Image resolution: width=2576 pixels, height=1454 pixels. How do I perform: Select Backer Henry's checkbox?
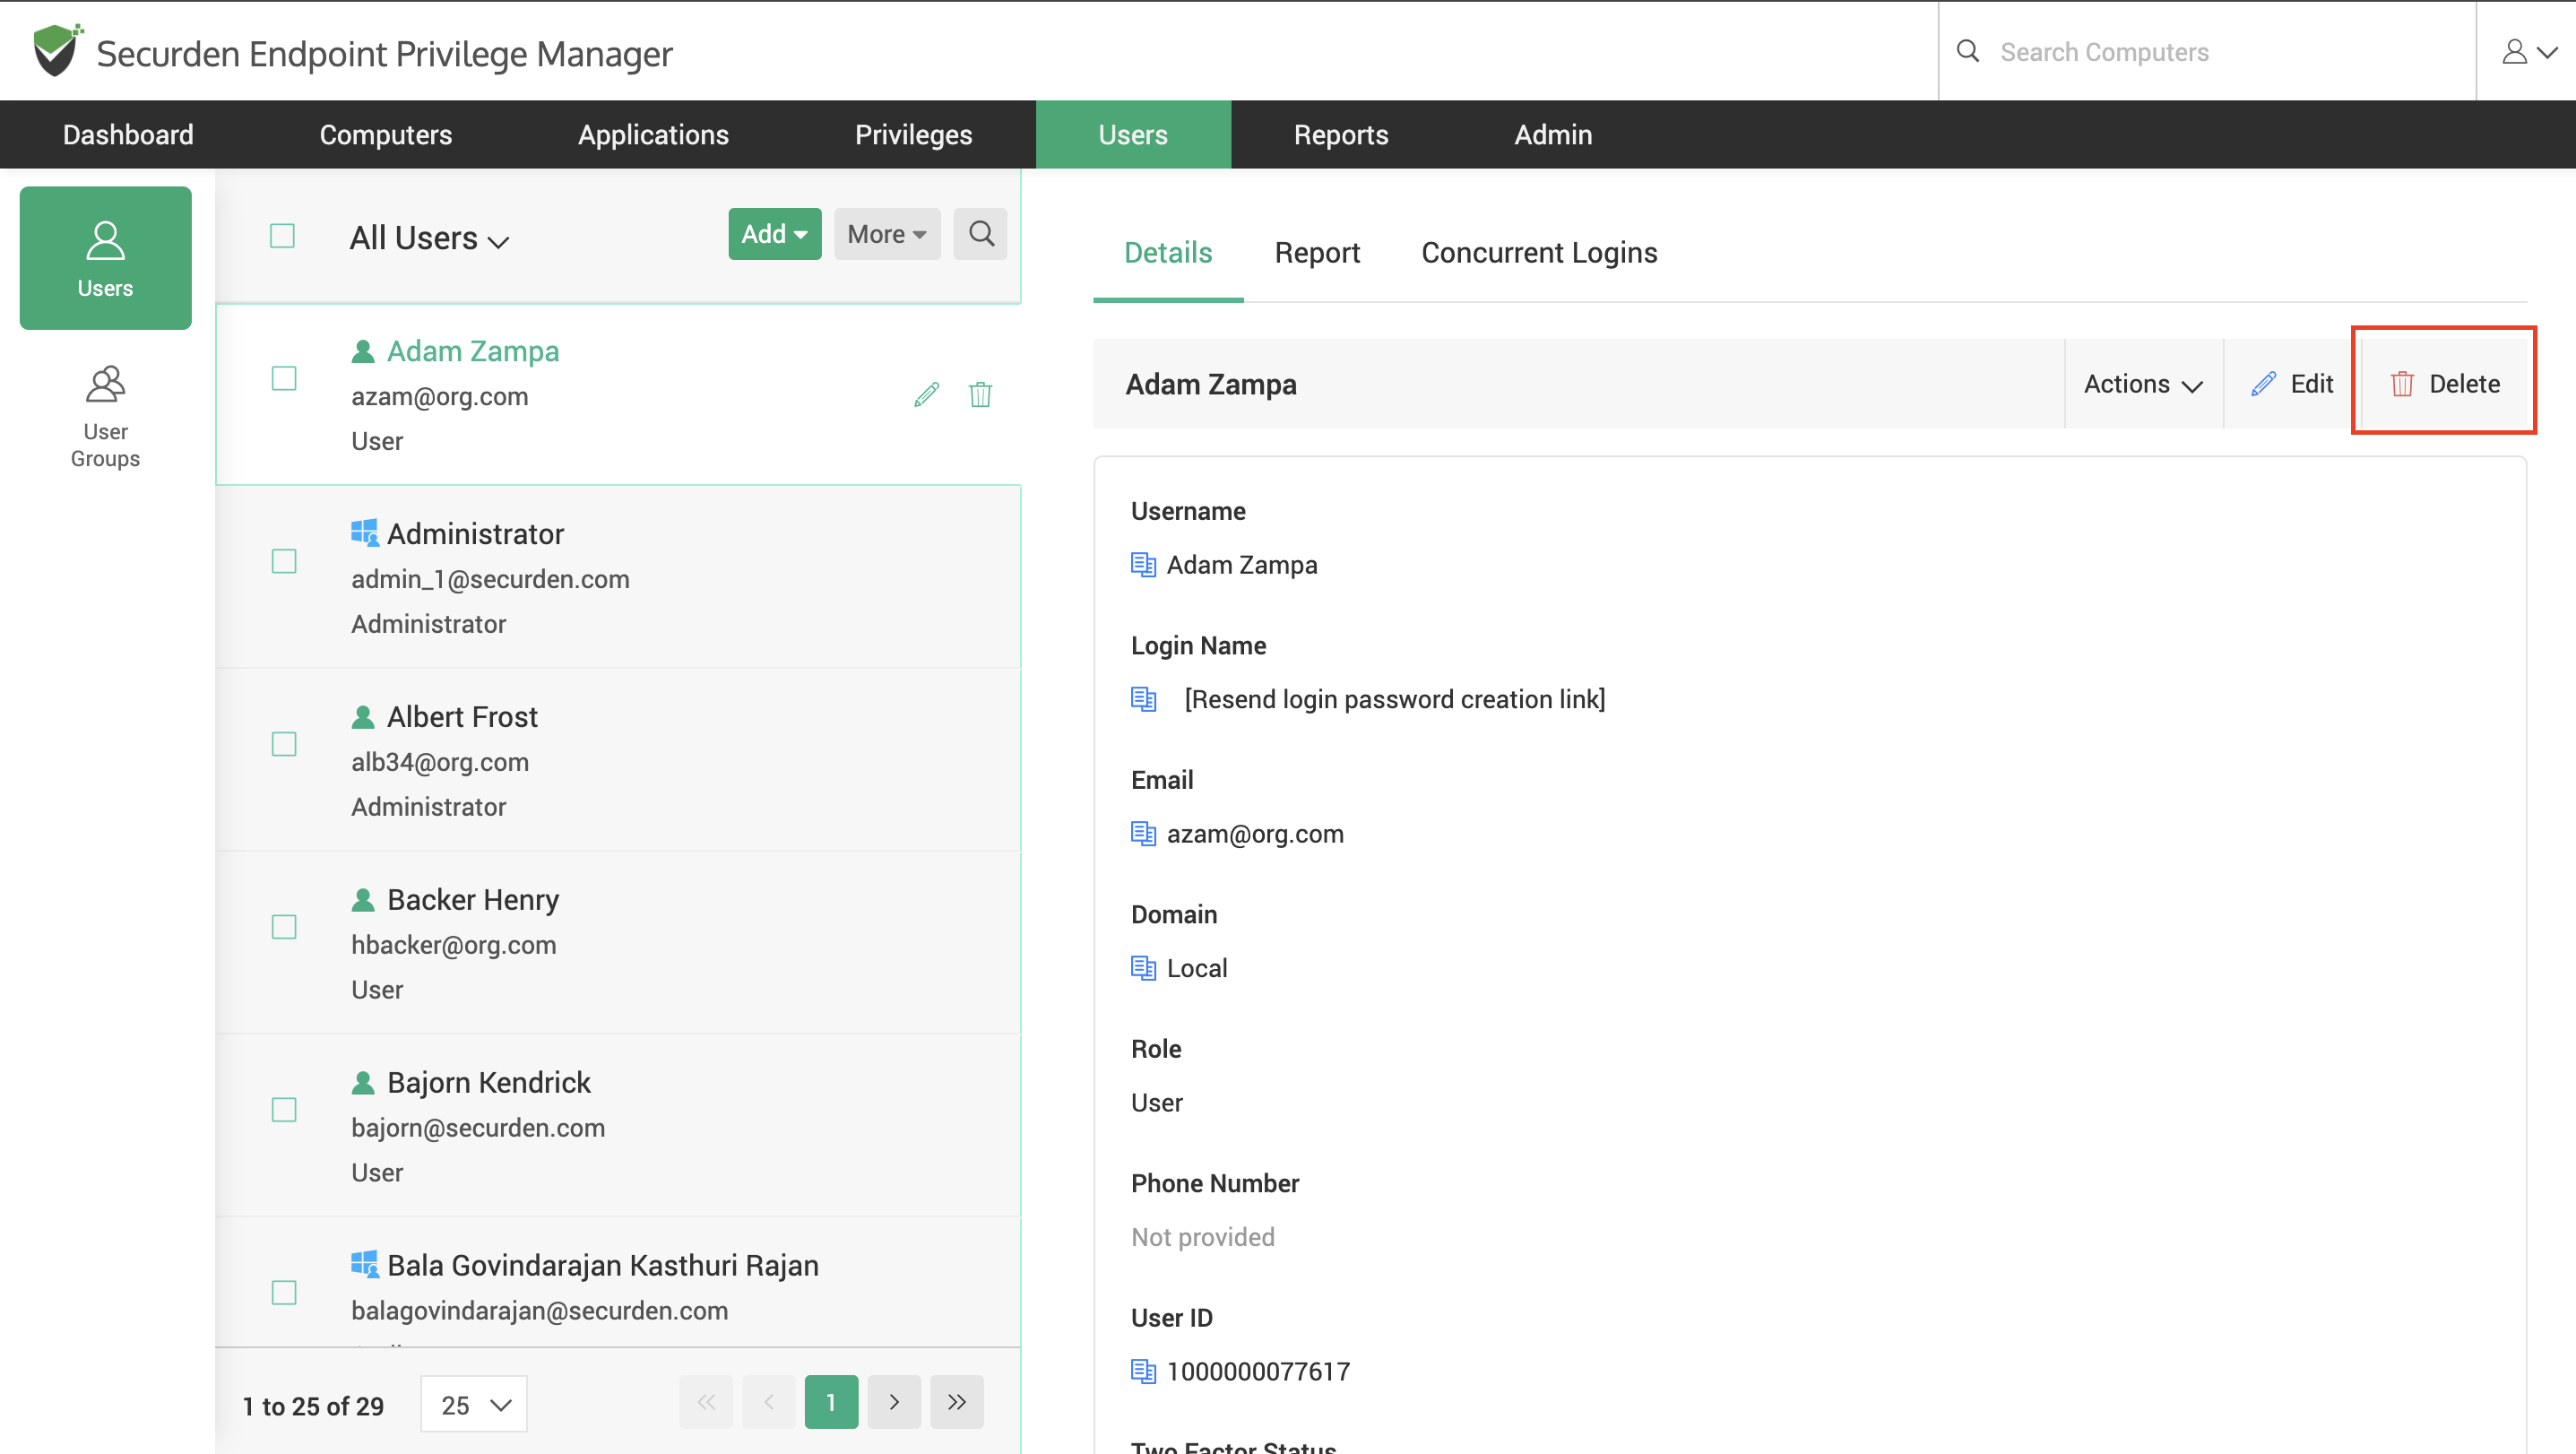pos(284,927)
